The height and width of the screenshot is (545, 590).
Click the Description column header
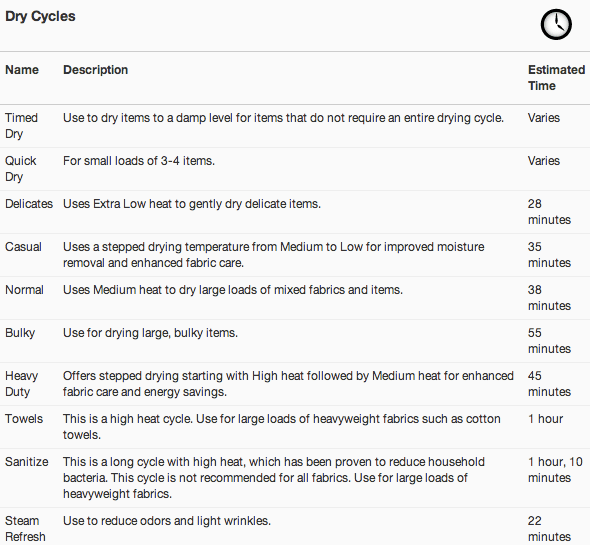(96, 70)
